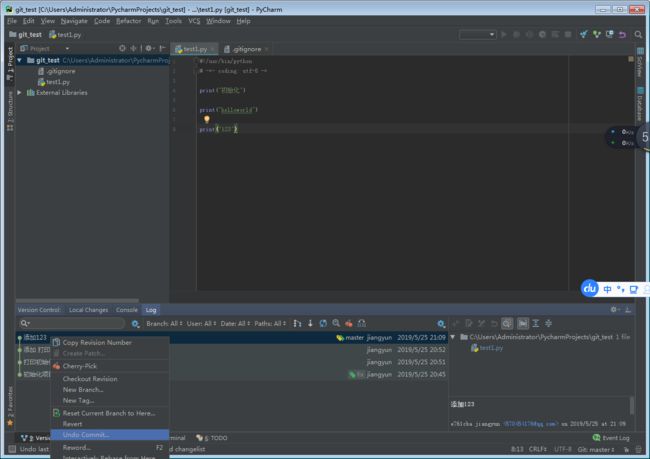Expand External Libraries tree node
This screenshot has width=650, height=459.
click(x=19, y=92)
